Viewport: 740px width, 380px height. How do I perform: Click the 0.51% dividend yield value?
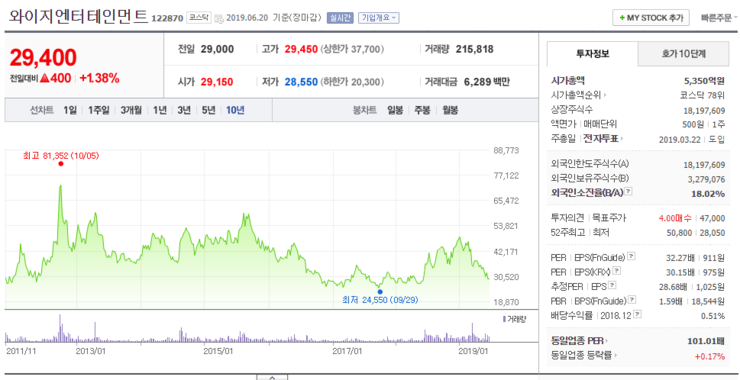714,315
